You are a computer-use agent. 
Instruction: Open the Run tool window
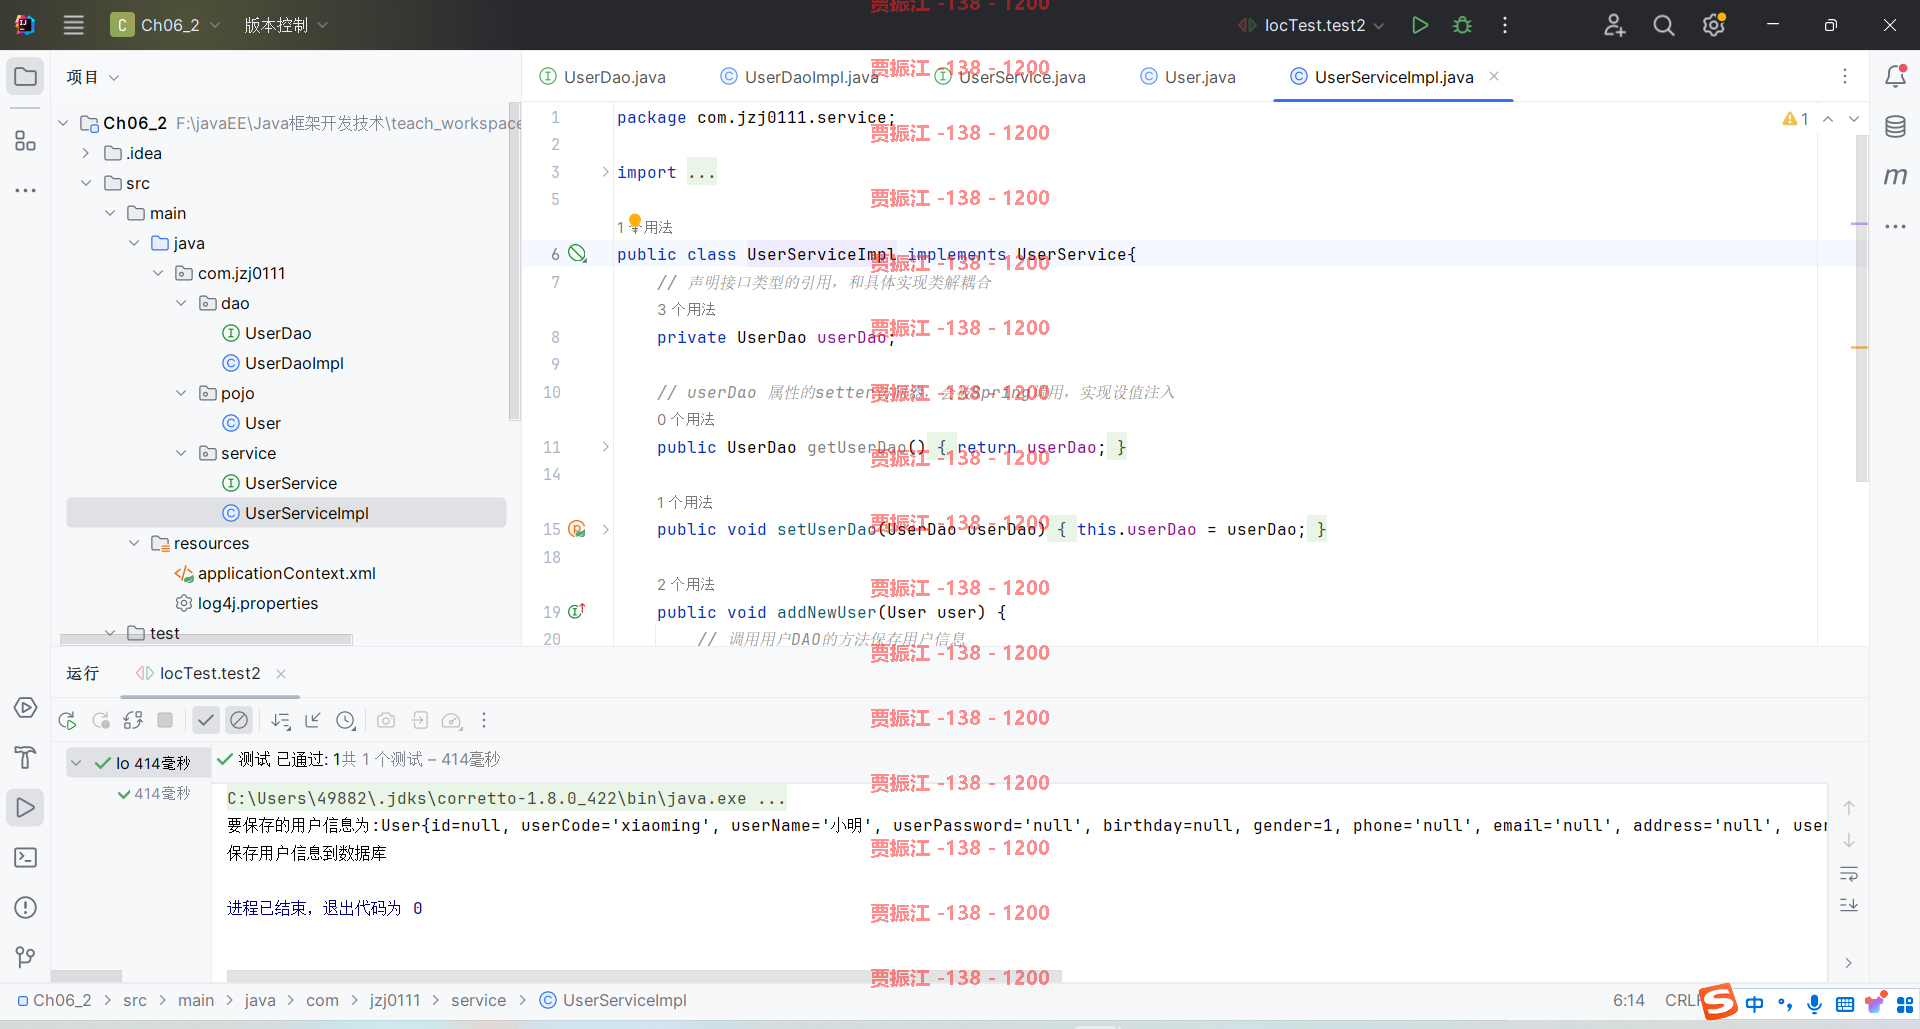click(25, 807)
